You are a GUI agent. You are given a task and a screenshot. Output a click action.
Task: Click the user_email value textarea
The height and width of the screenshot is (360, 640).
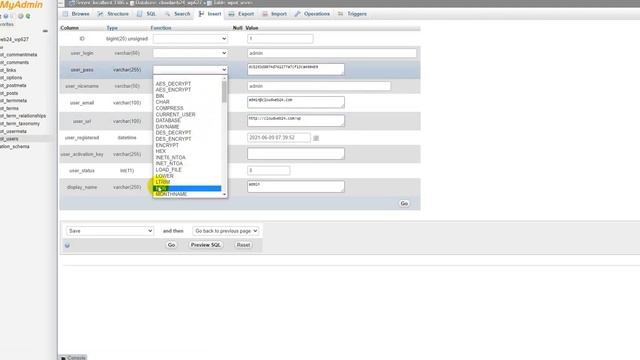[296, 102]
